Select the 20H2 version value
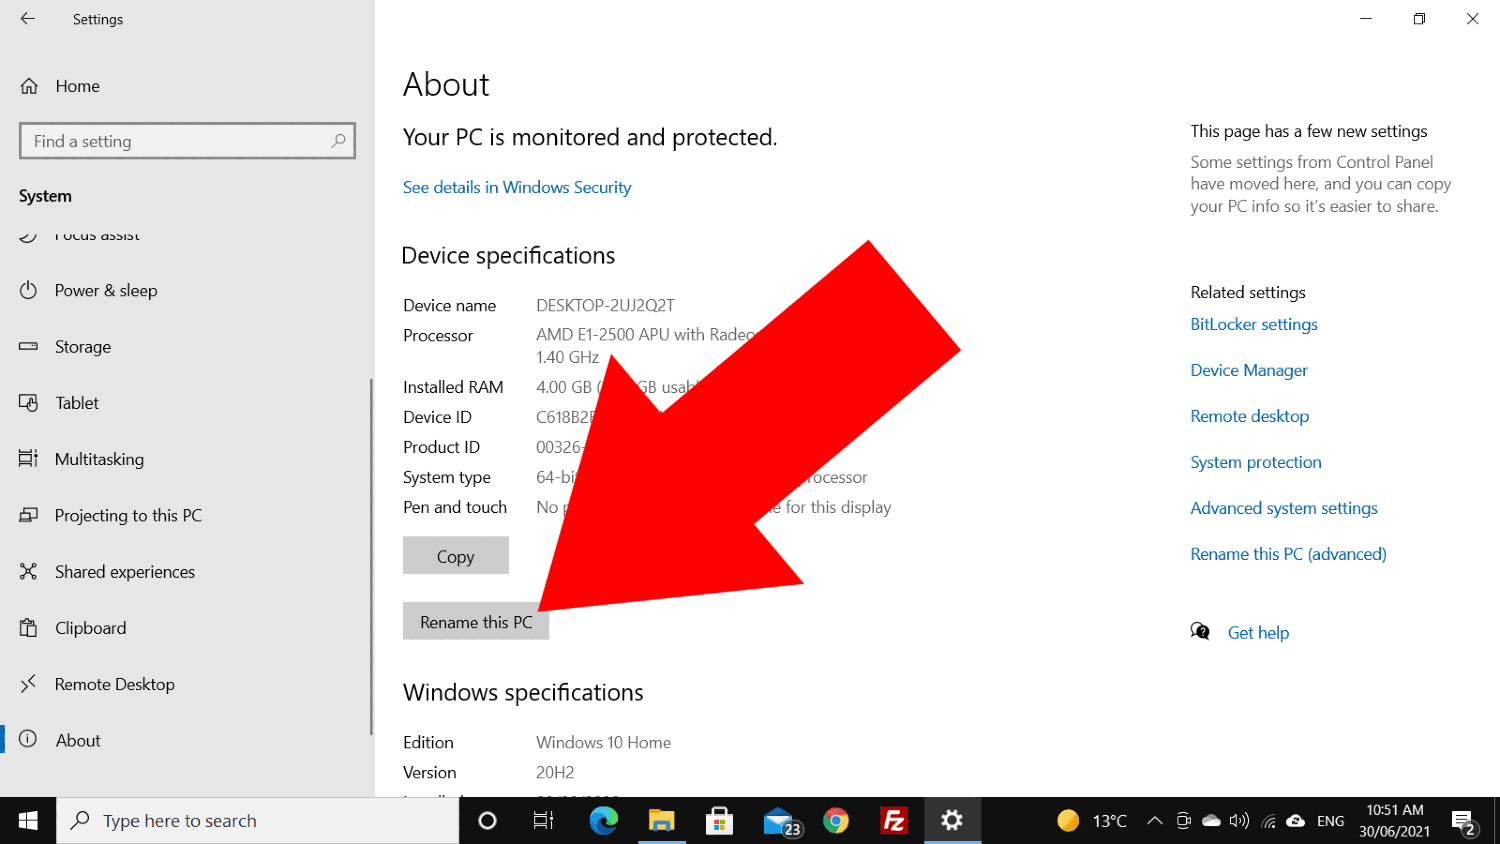 pos(555,772)
